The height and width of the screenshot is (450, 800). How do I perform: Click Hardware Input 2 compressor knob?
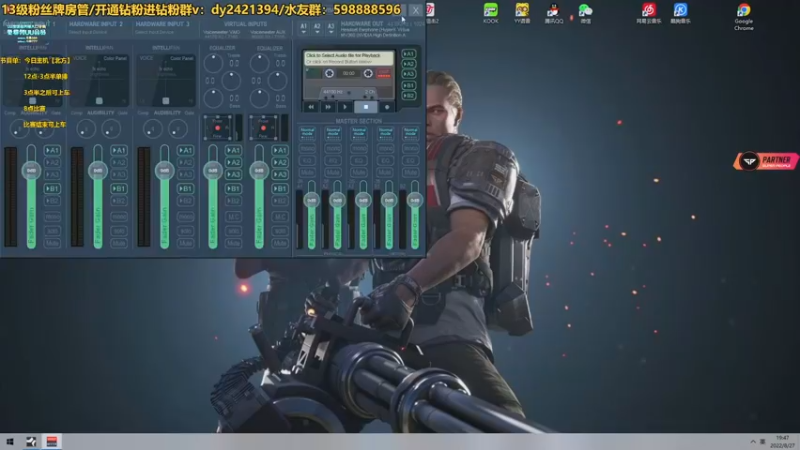pos(86,129)
